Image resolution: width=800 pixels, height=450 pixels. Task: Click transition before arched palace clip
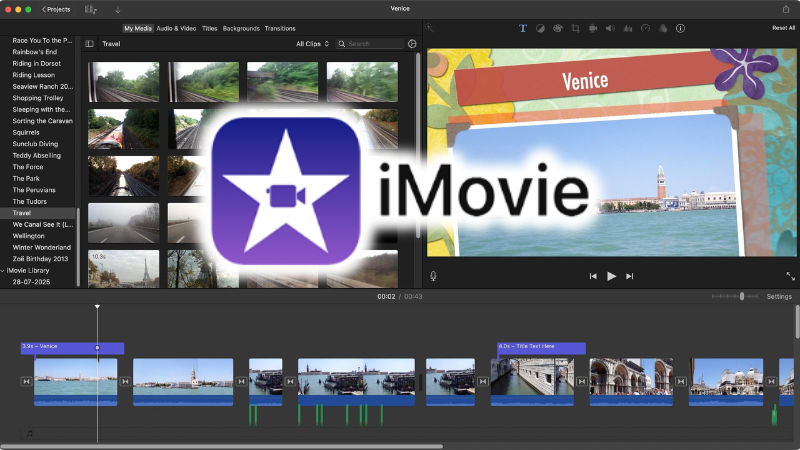click(582, 381)
